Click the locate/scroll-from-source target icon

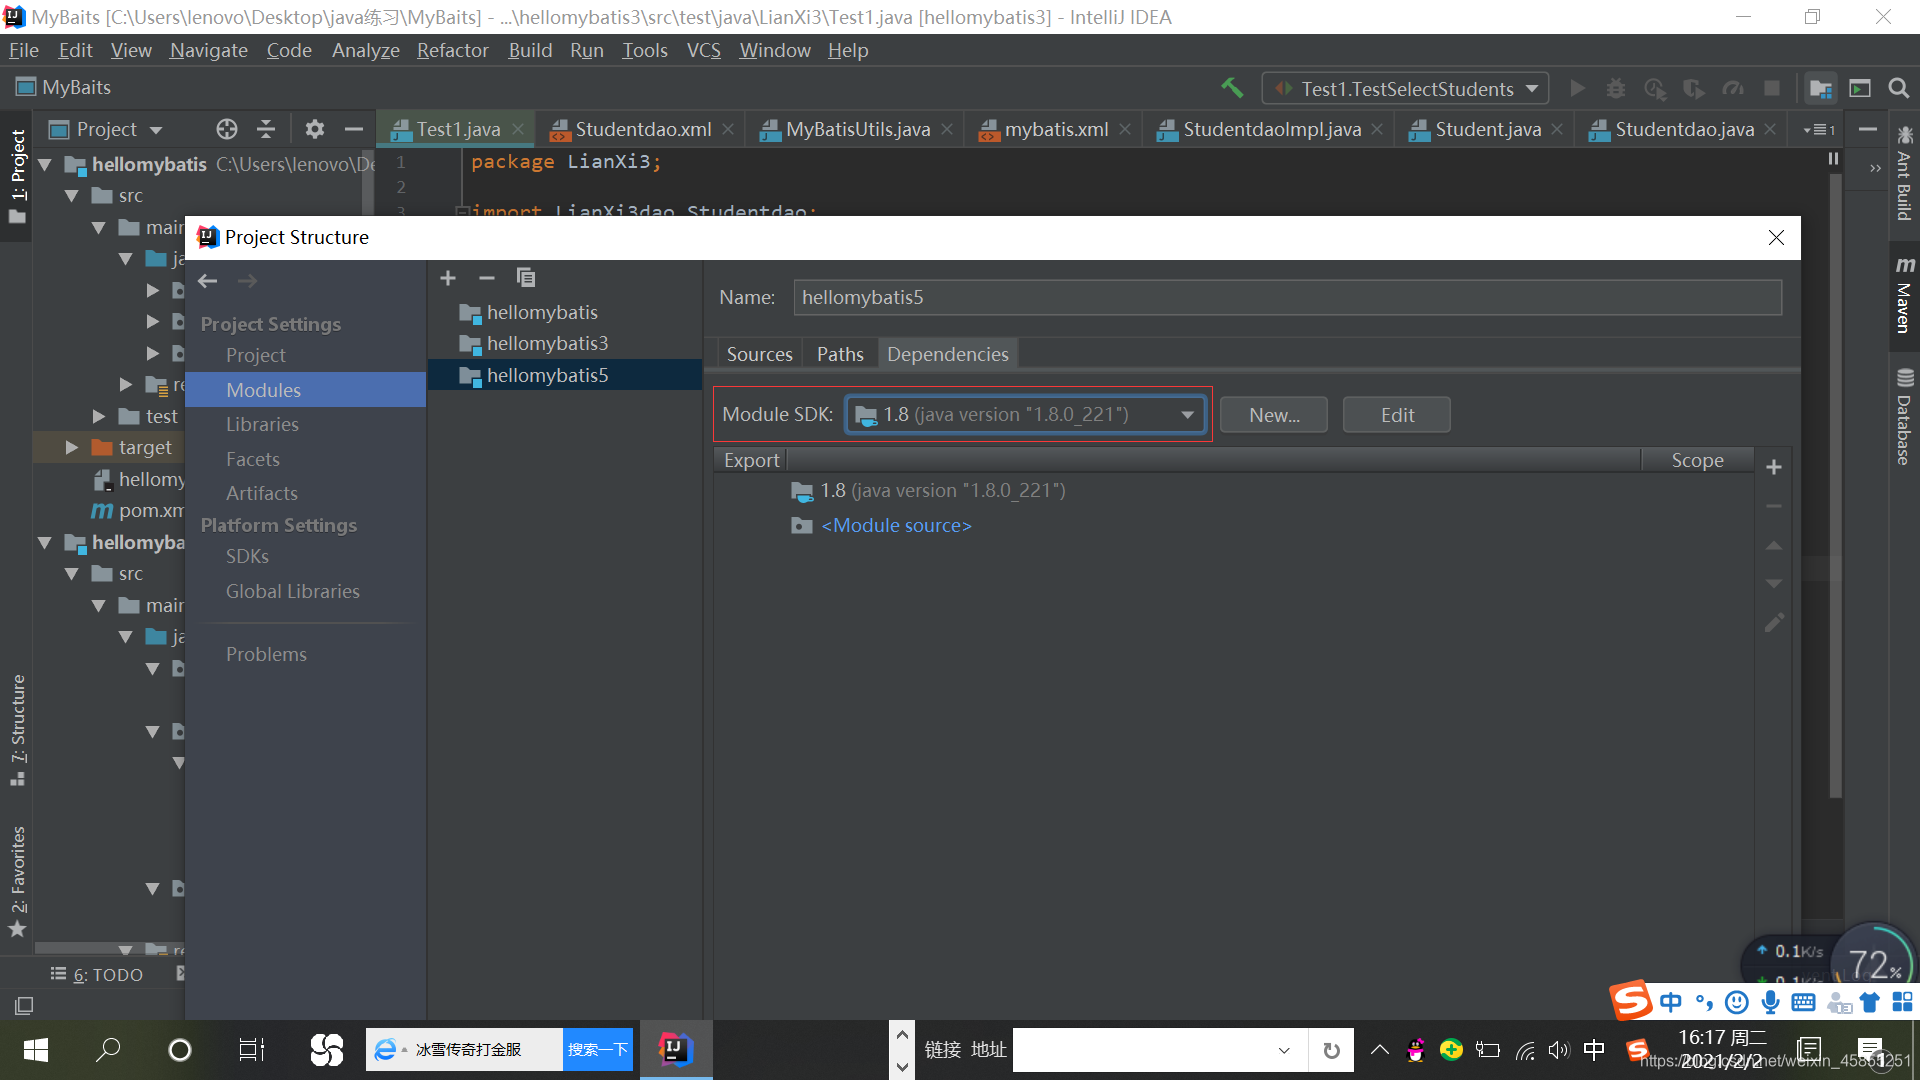[227, 129]
